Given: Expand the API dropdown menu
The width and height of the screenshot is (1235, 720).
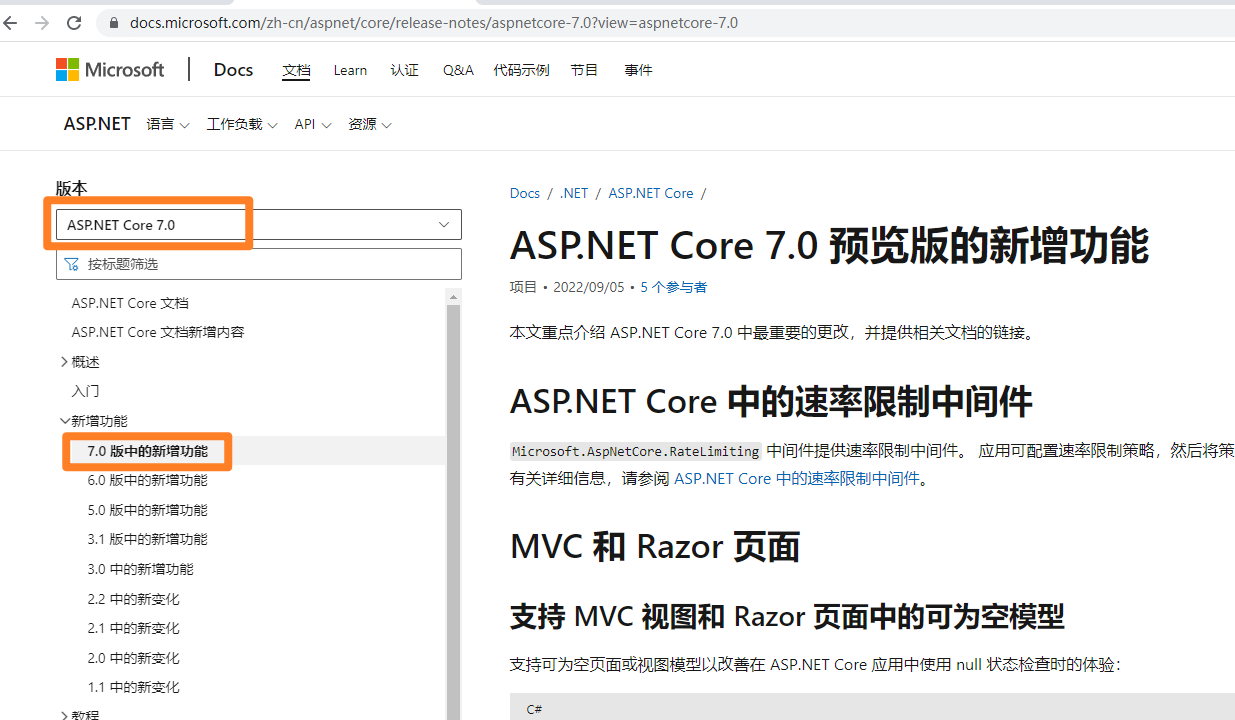Looking at the screenshot, I should click(313, 124).
